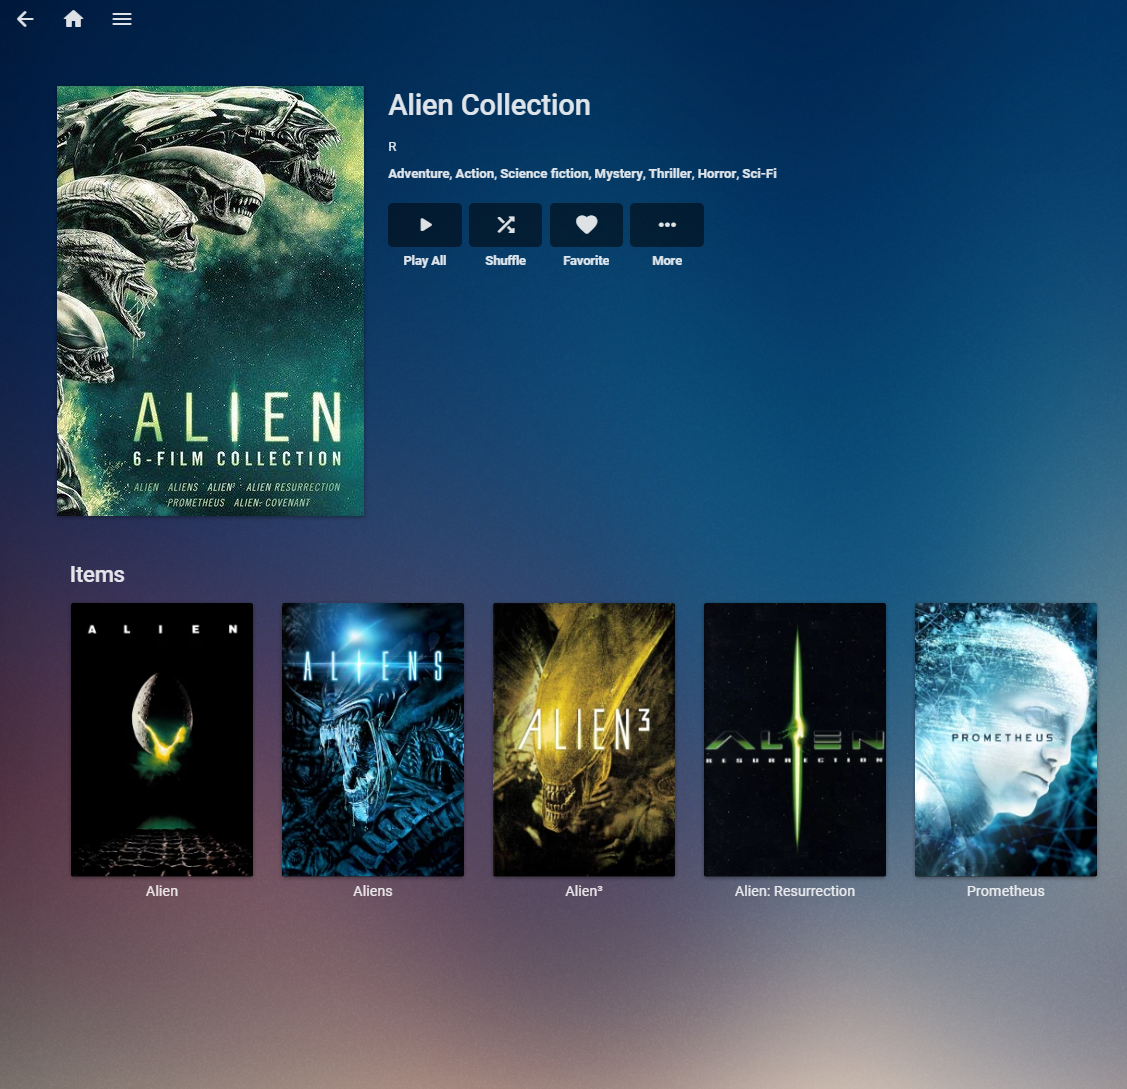Click the Prometheus title text
This screenshot has height=1089, width=1127.
click(x=1006, y=891)
